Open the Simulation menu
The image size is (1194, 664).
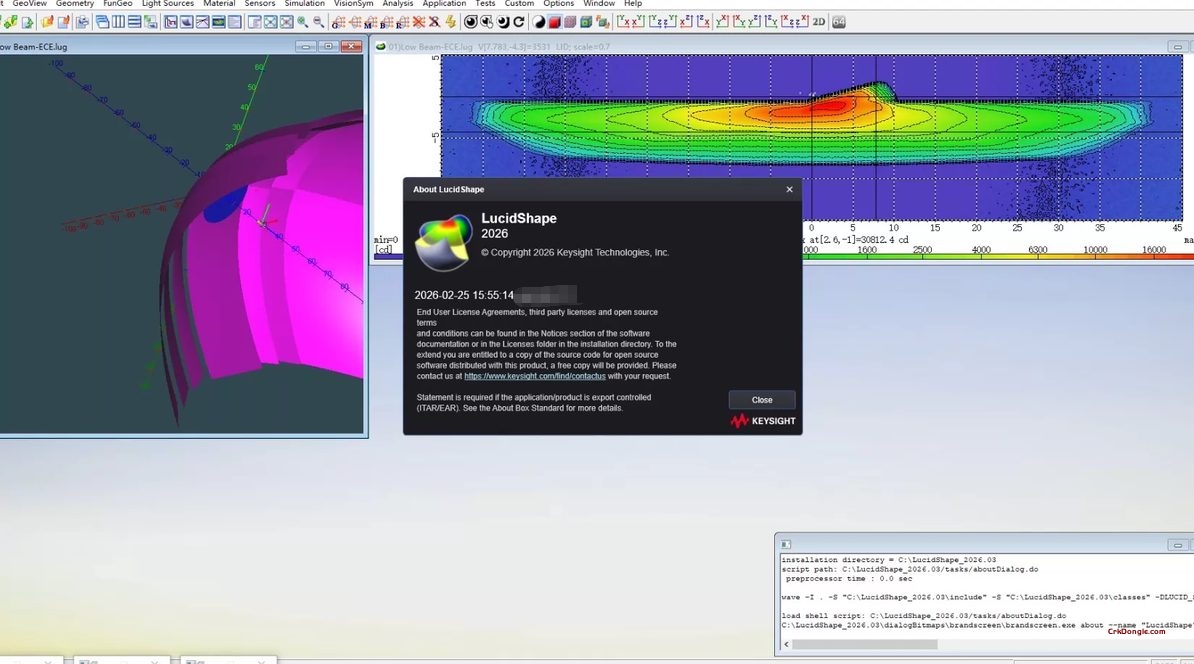[x=305, y=4]
